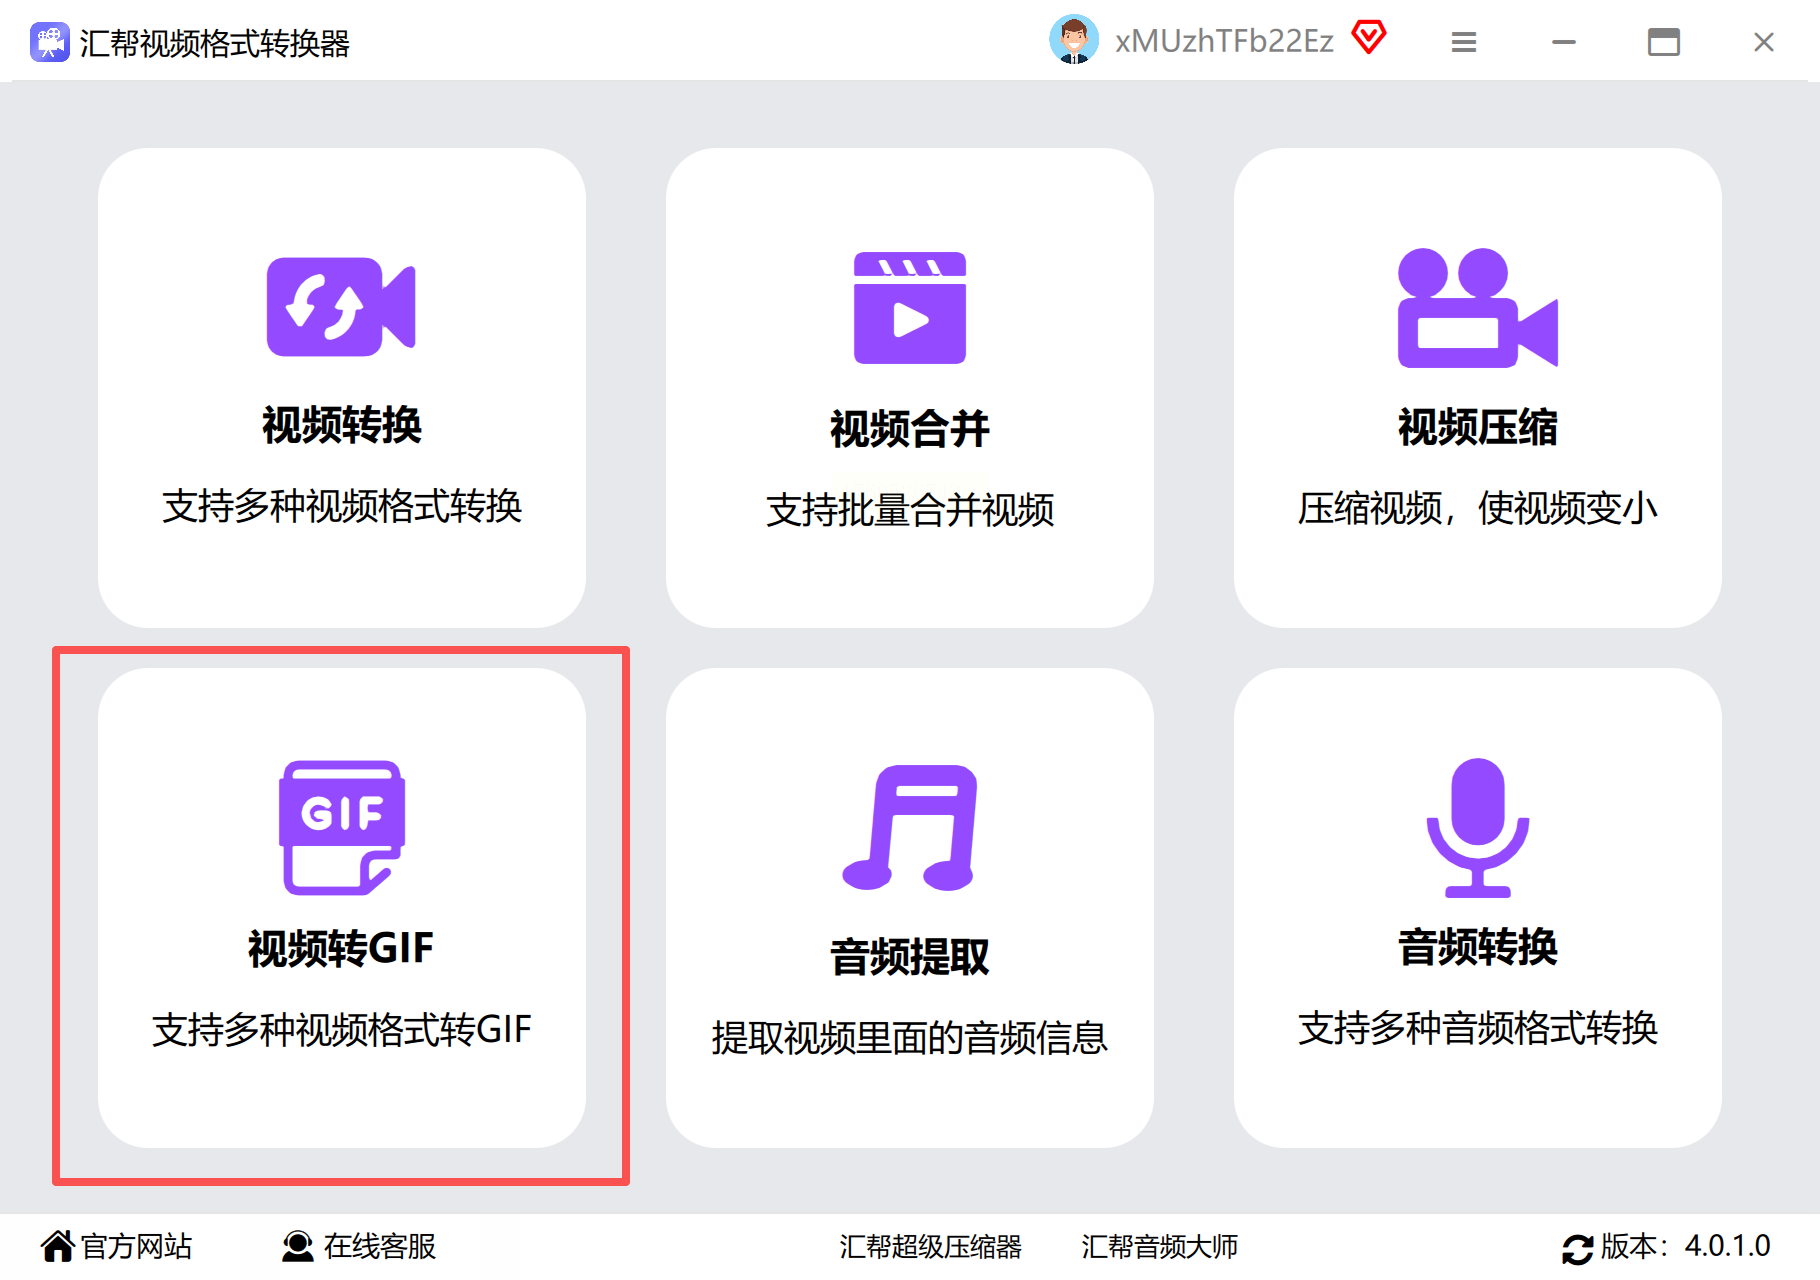Click the red VIP diamond badge

(1369, 38)
